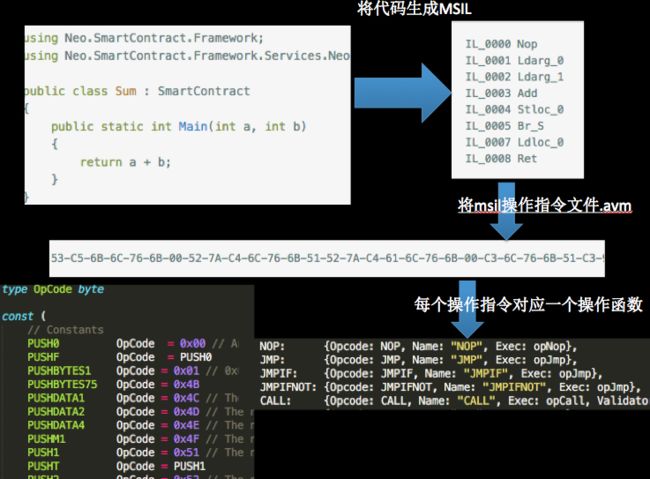The height and width of the screenshot is (479, 650).
Task: Click the const ( keyword line
Action: pyautogui.click(x=24, y=316)
